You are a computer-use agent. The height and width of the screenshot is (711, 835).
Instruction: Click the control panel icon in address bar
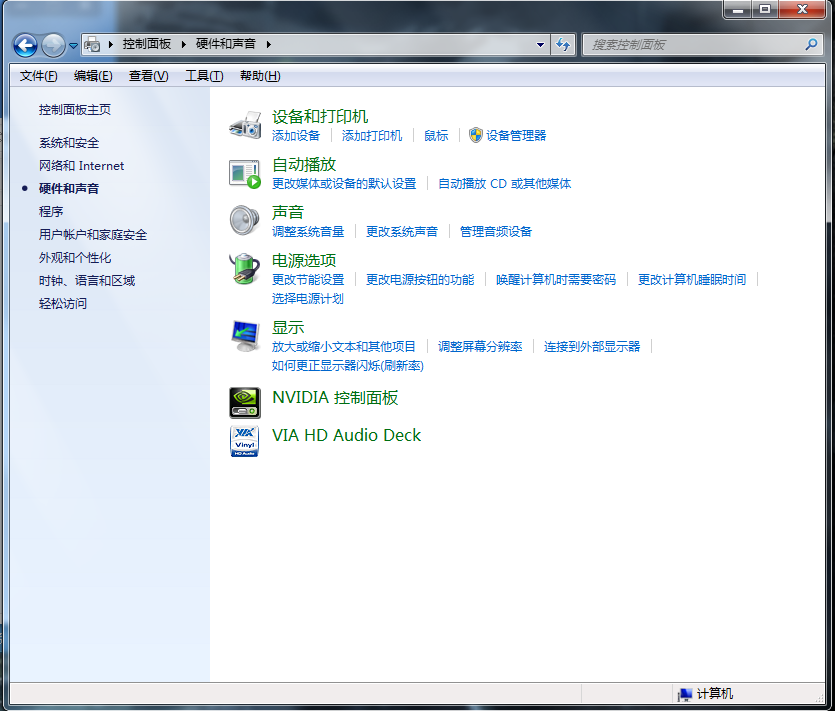click(92, 44)
